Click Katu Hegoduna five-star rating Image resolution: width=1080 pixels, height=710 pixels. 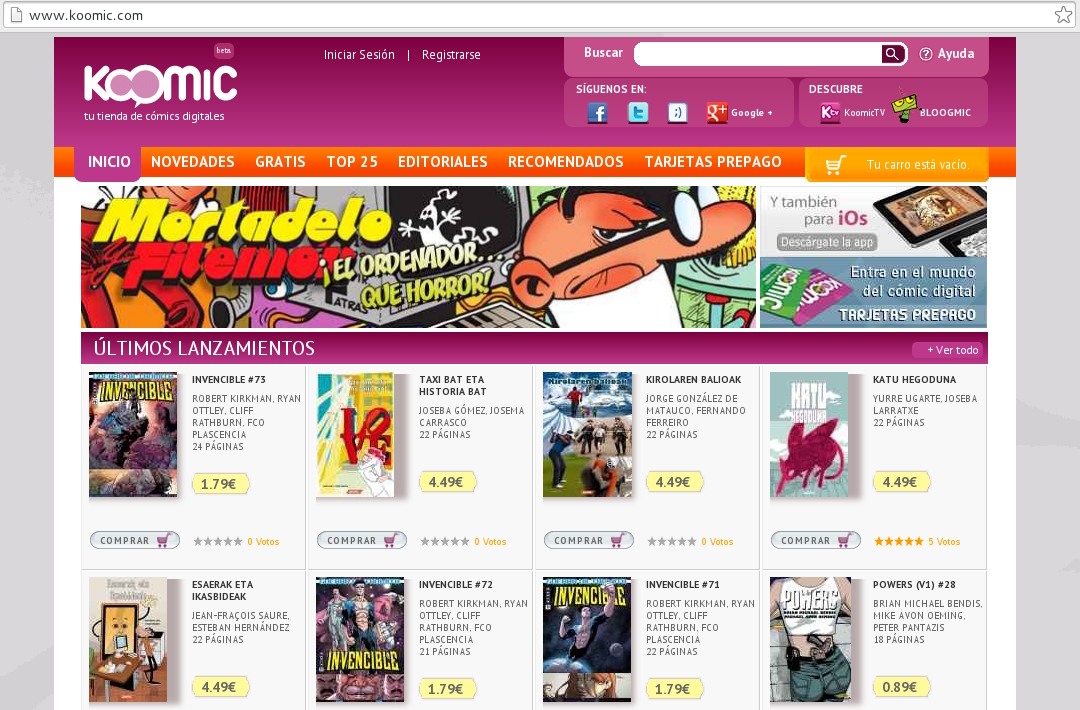[x=899, y=542]
